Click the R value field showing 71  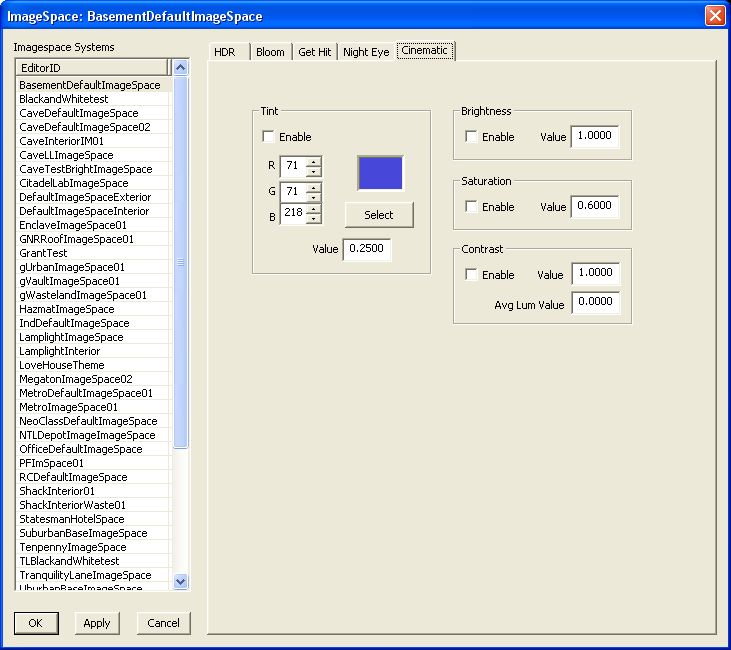(293, 166)
